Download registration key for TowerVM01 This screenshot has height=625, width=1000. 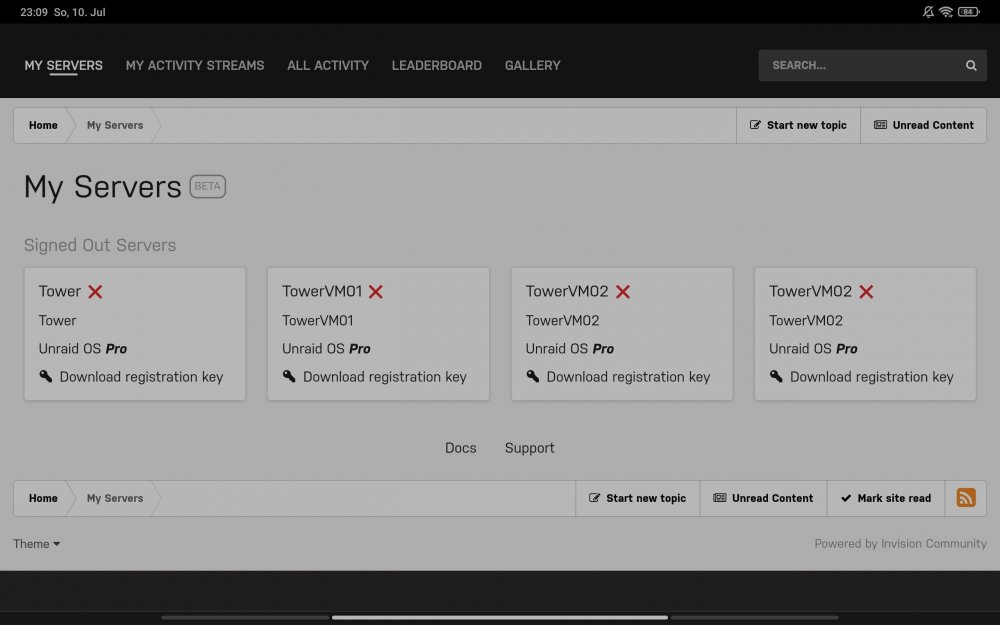pos(385,377)
